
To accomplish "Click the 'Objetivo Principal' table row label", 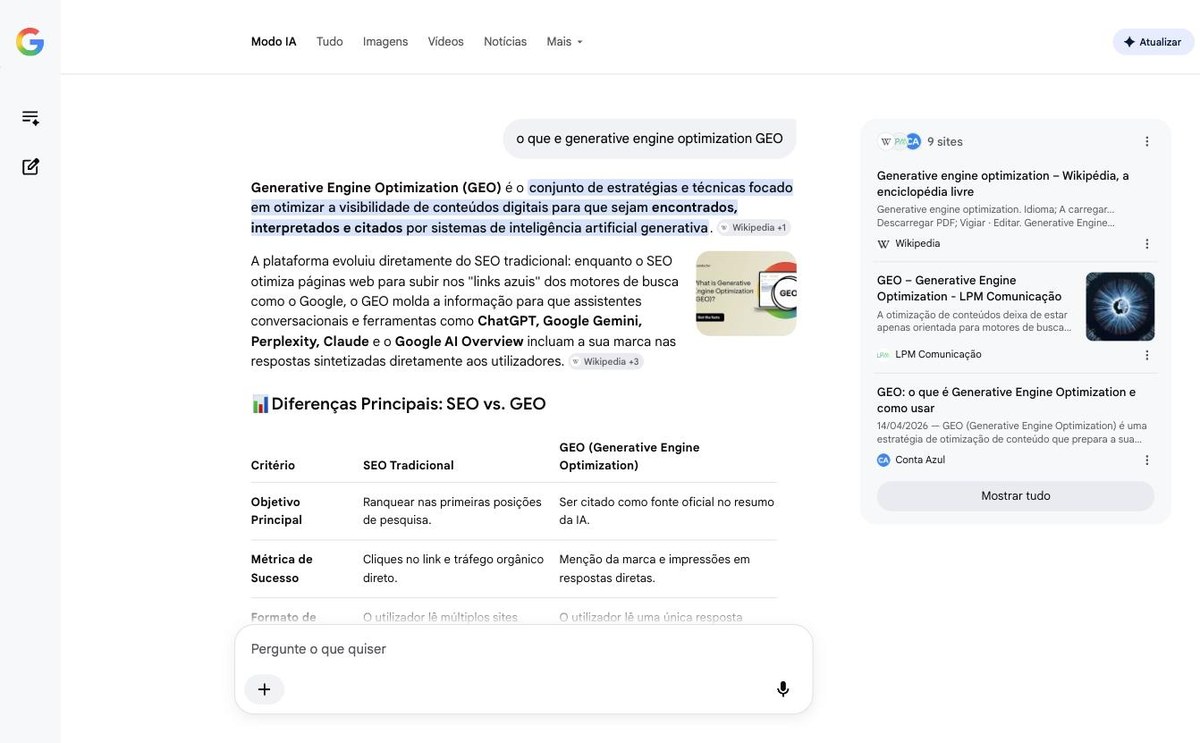I will point(276,511).
